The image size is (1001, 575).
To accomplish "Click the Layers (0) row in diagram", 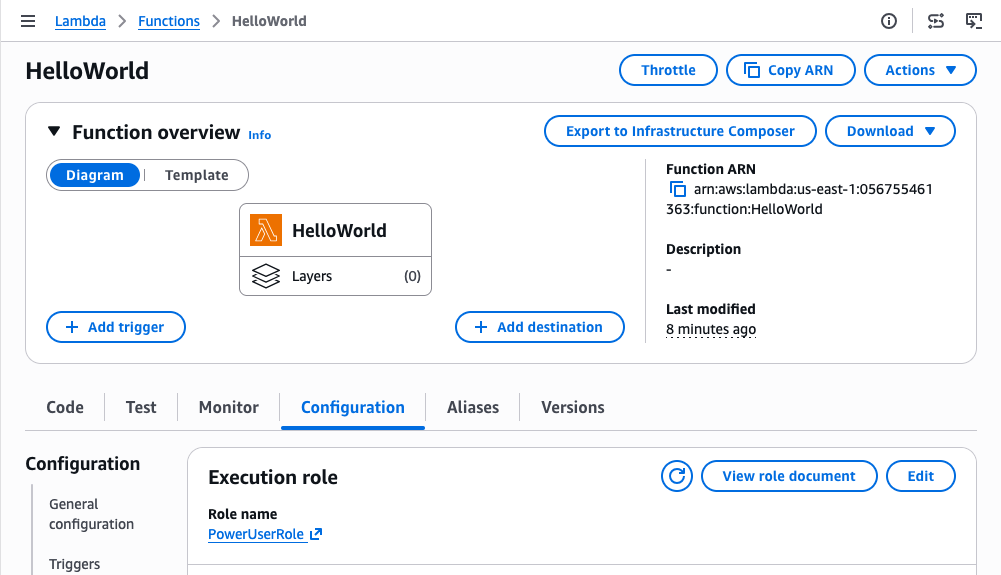I will [x=335, y=276].
